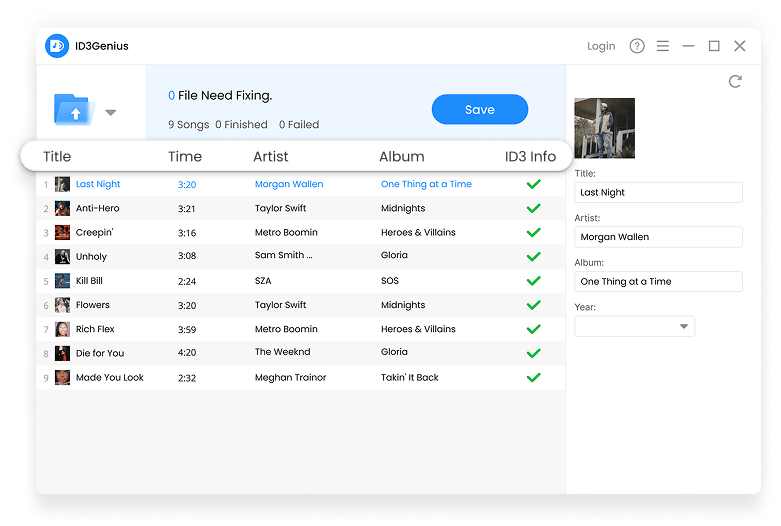Viewport: 781px width, 526px height.
Task: Click One Thing at a Time album cell in list
Action: (426, 184)
